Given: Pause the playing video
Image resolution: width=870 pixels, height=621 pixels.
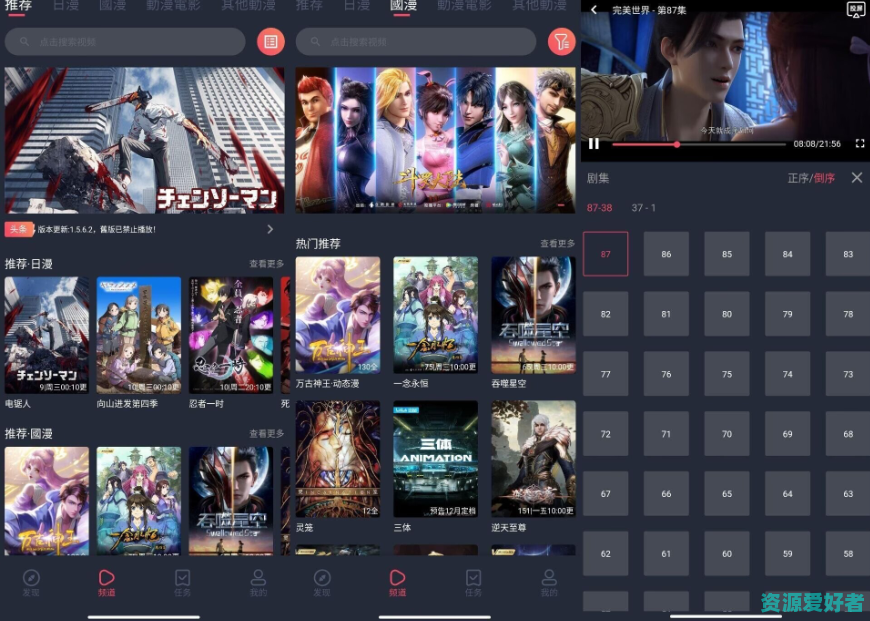Looking at the screenshot, I should coord(594,144).
